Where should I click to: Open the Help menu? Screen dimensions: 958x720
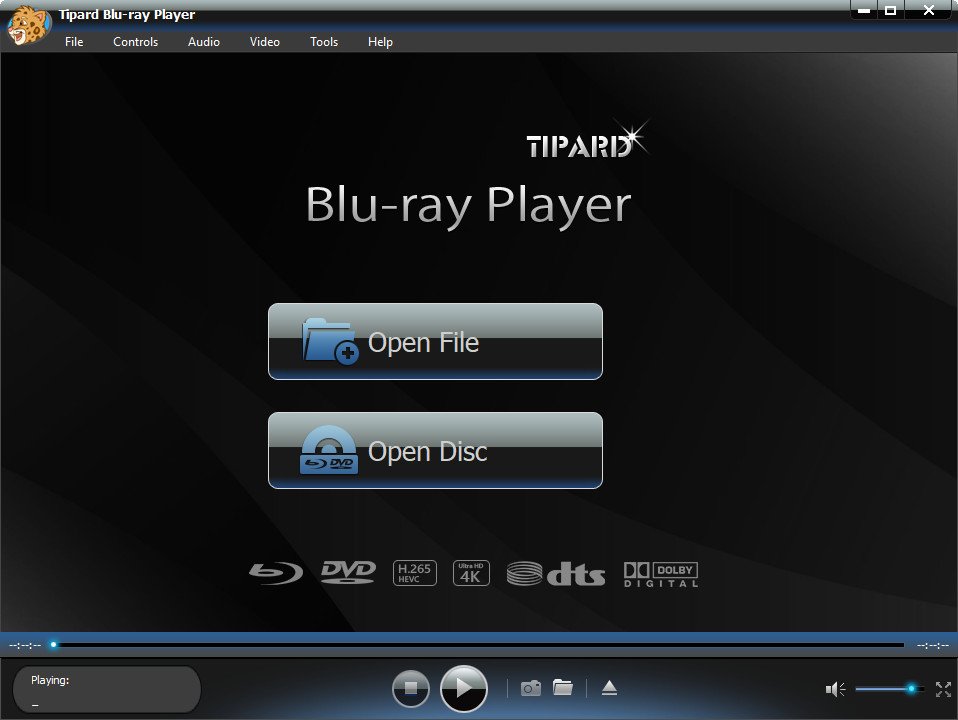point(380,42)
